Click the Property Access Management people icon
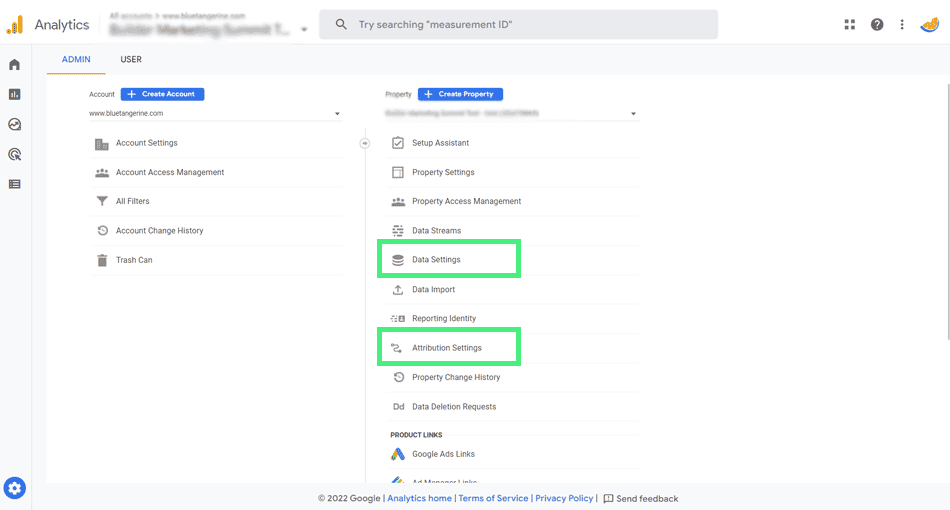The image size is (950, 510). [398, 202]
